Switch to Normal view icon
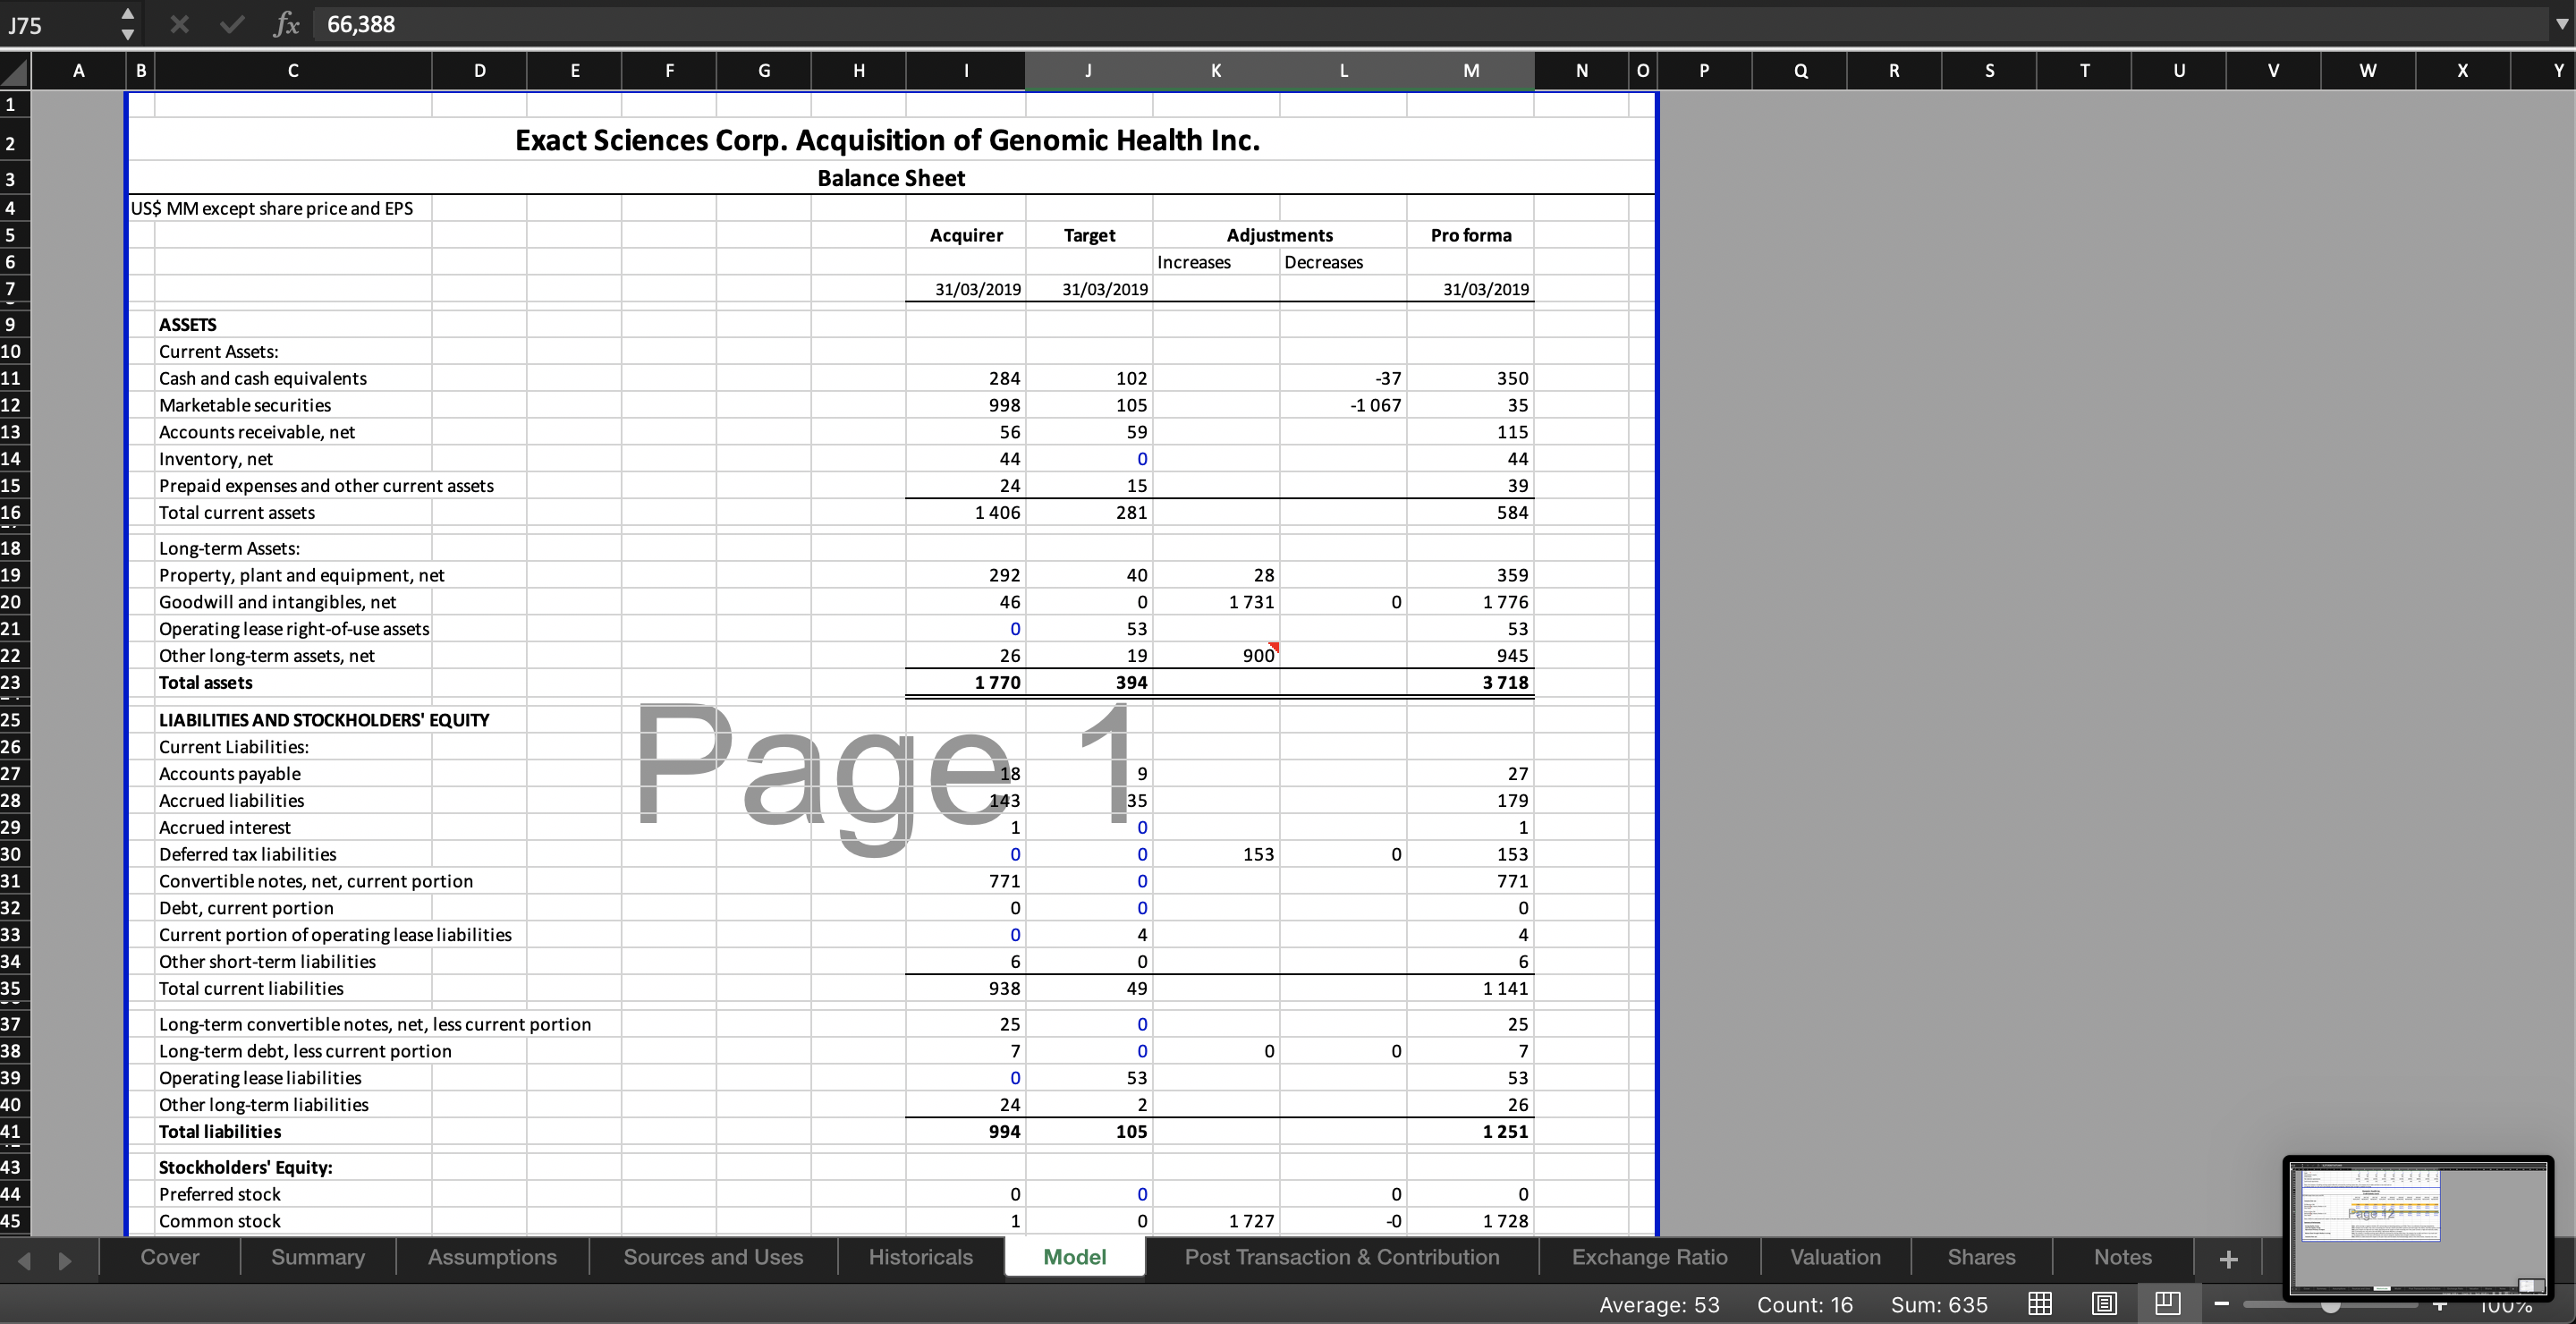This screenshot has width=2576, height=1324. [2040, 1304]
